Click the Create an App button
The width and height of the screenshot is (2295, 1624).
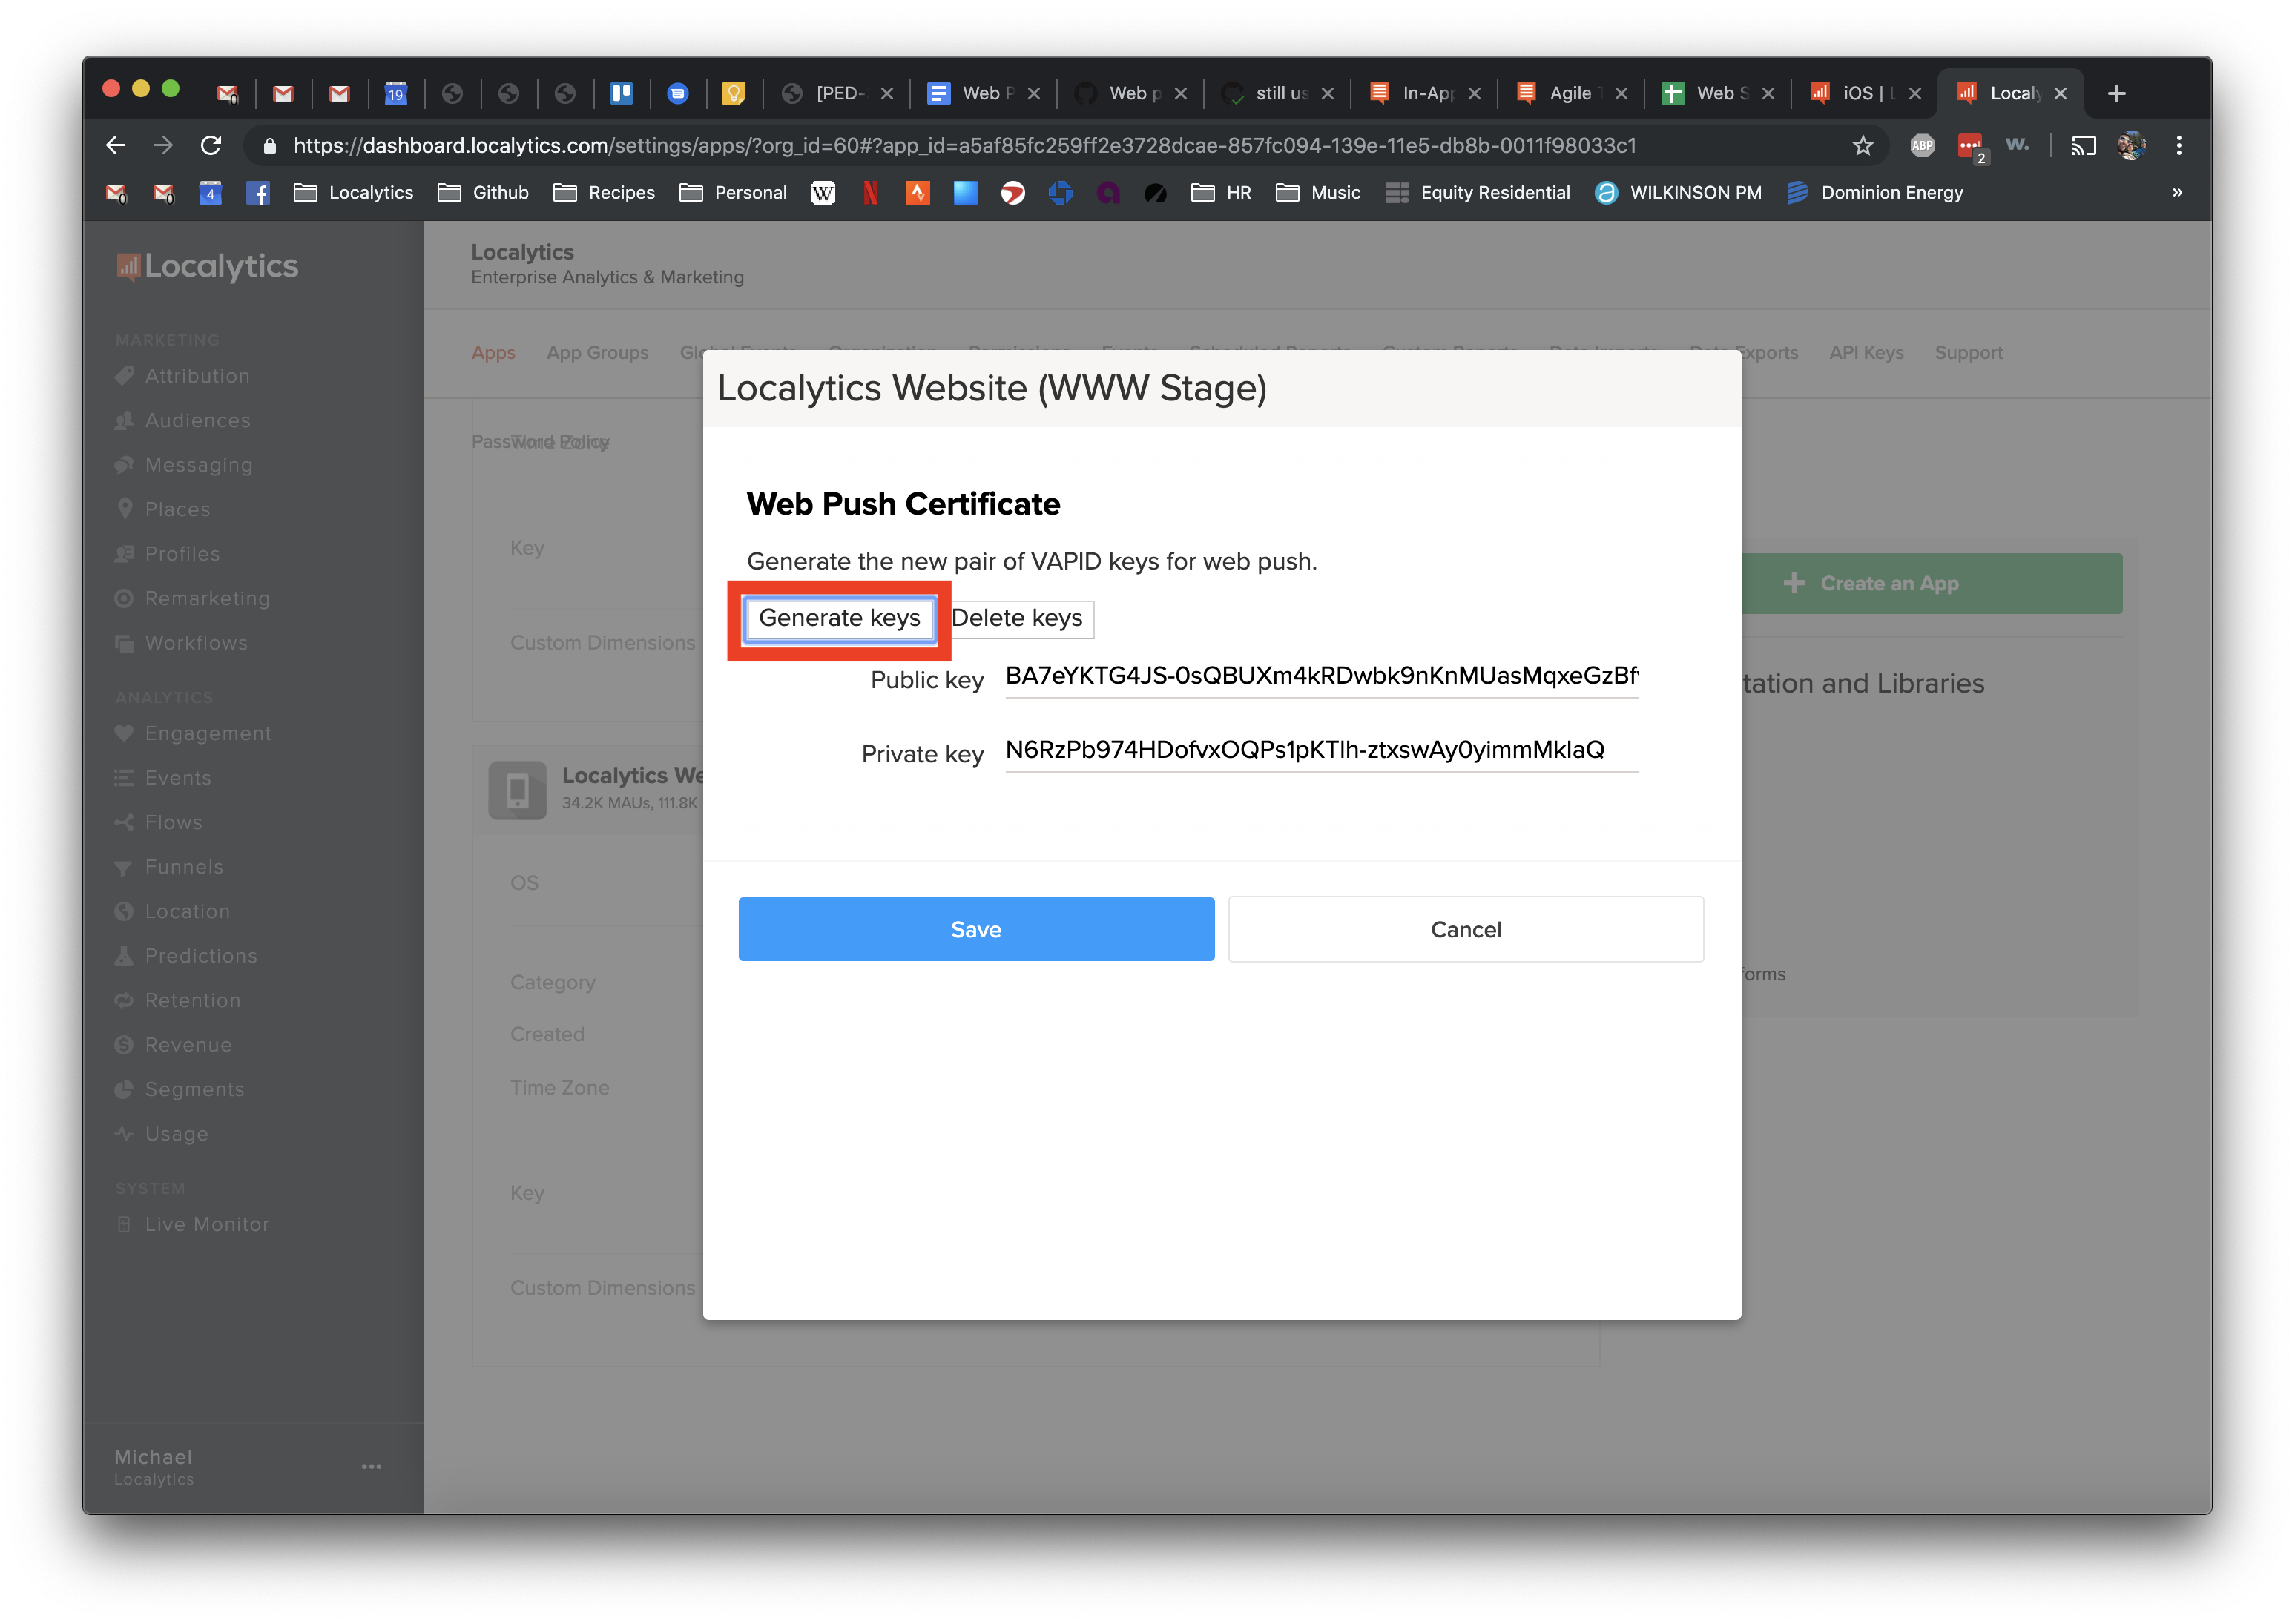click(x=1931, y=583)
